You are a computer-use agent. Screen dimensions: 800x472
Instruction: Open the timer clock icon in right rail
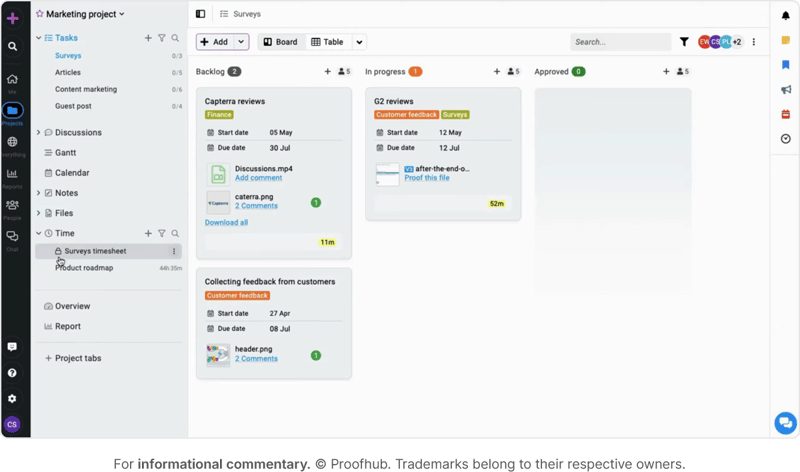tap(786, 139)
